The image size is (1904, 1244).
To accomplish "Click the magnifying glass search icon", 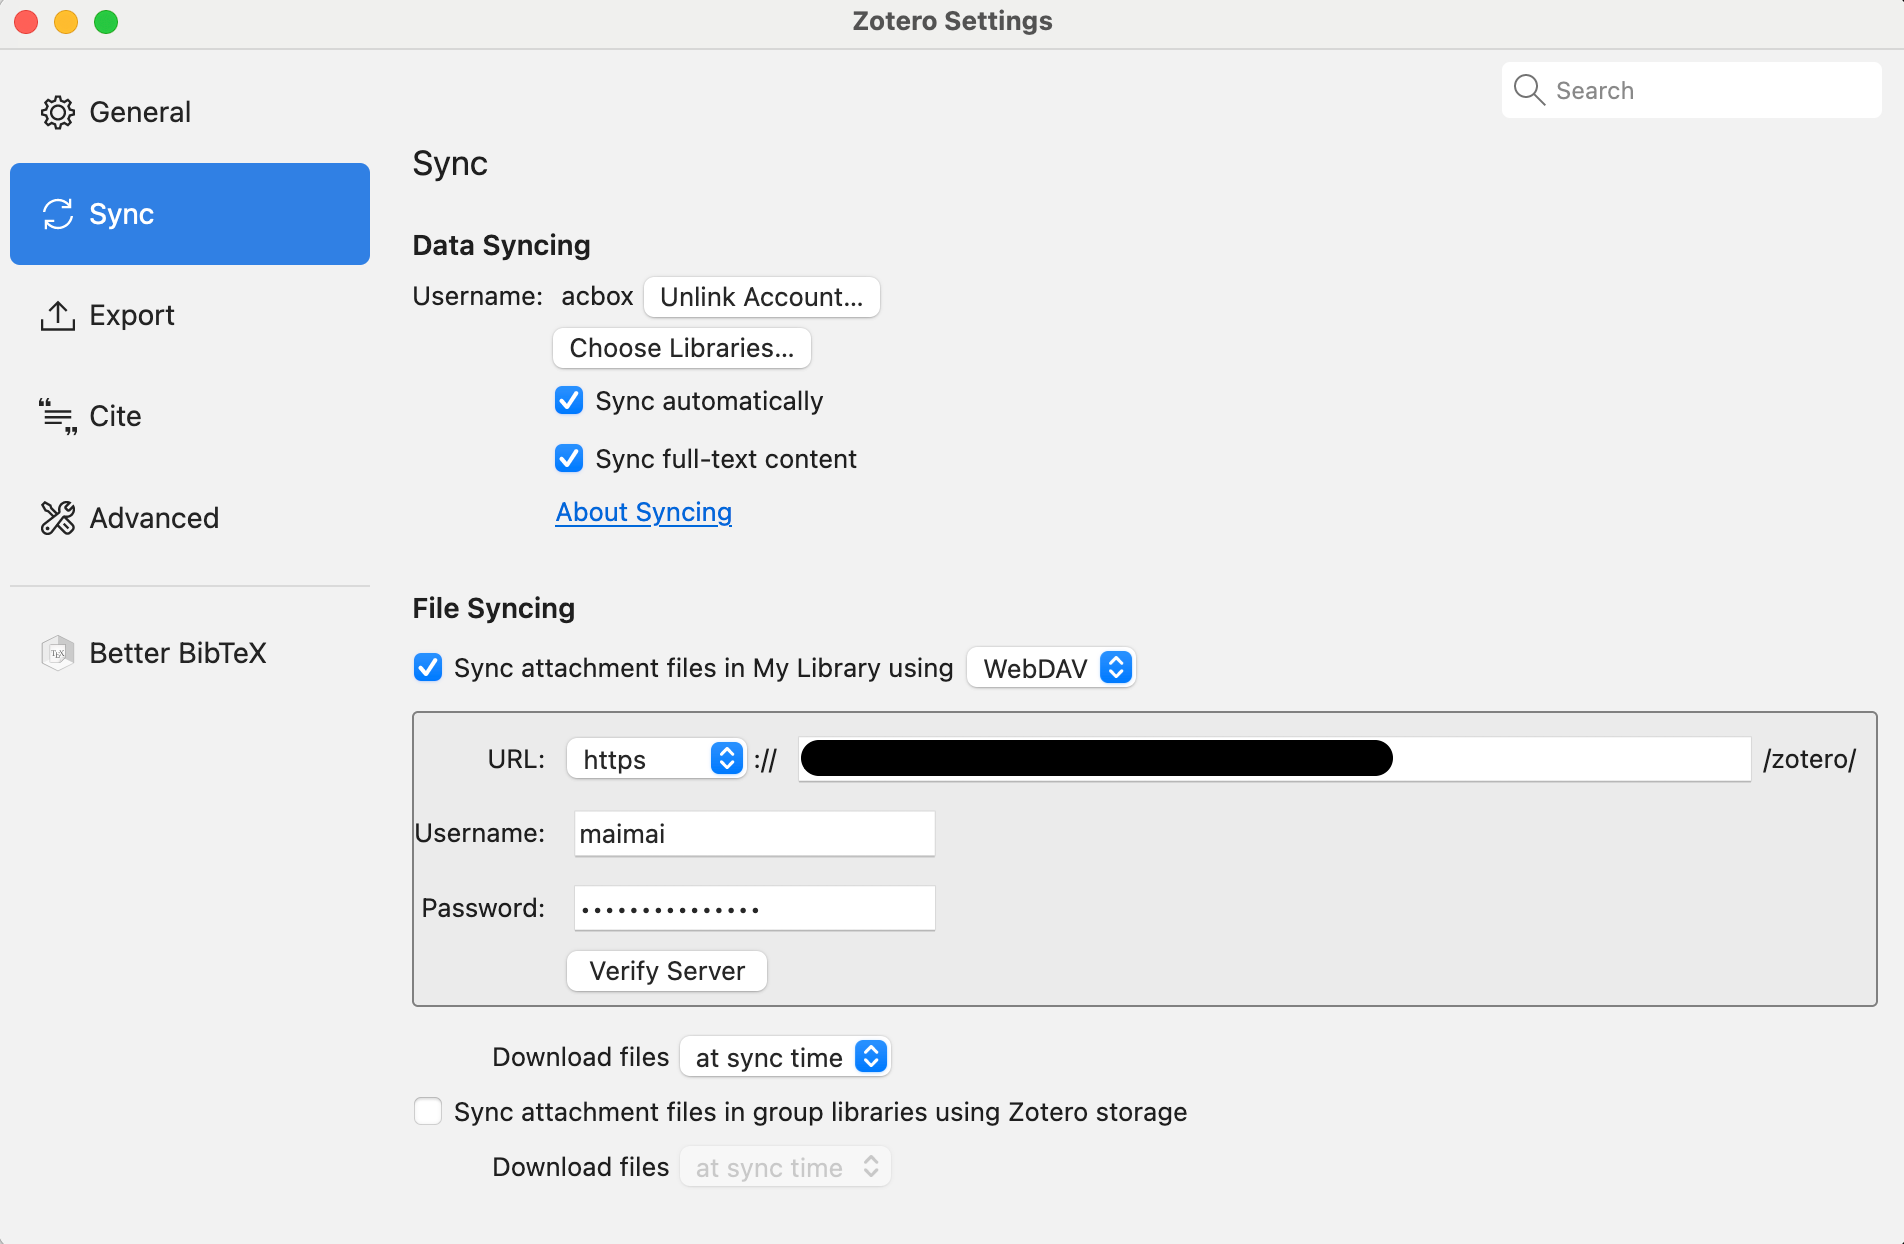I will [x=1529, y=90].
